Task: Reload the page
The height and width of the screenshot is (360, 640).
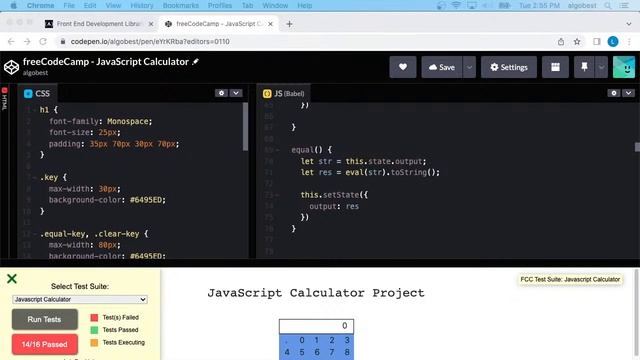Action: tap(43, 42)
